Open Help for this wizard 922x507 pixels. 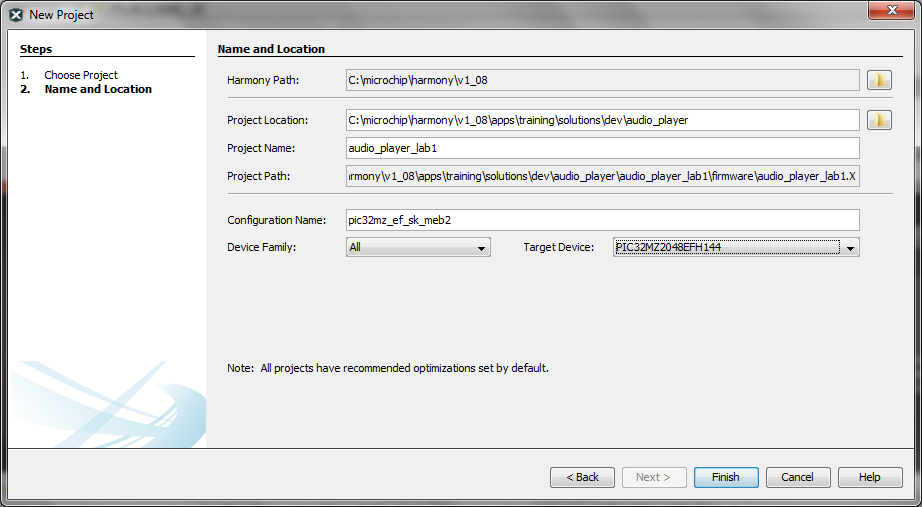pyautogui.click(x=869, y=477)
